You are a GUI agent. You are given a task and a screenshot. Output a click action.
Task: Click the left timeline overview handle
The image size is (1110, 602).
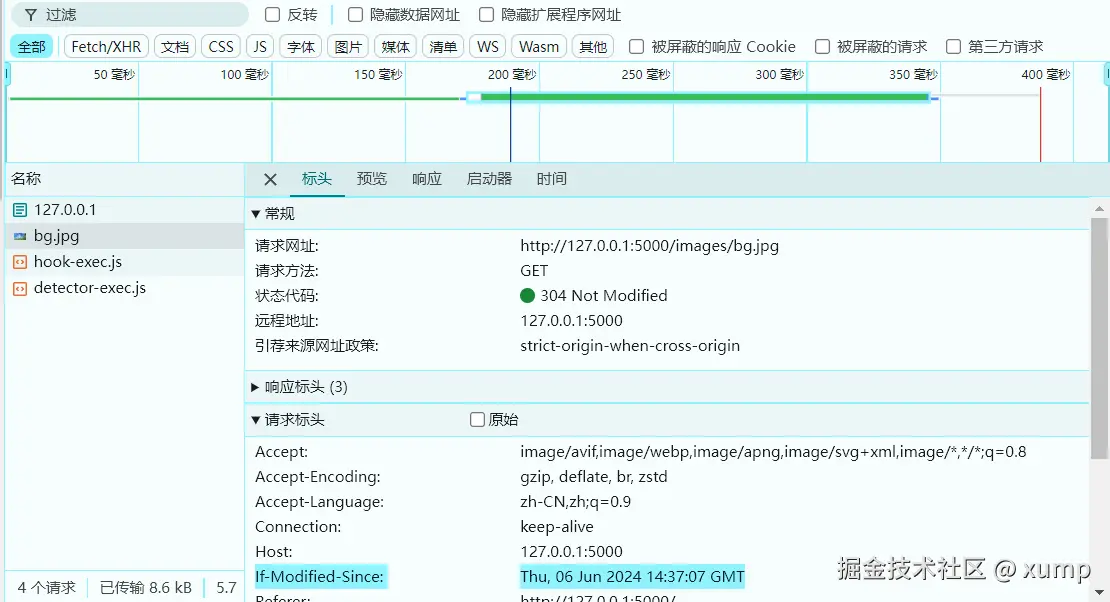(x=7, y=74)
